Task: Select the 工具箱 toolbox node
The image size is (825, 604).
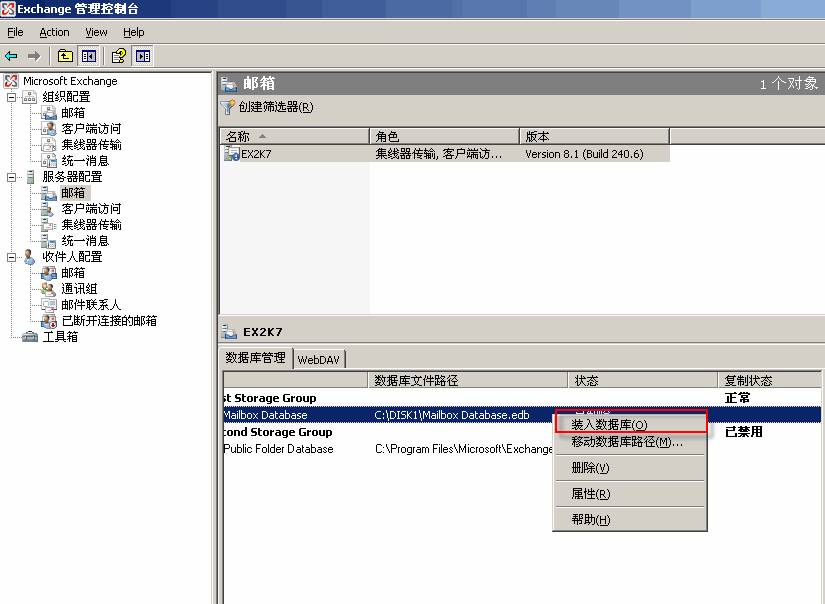Action: coord(60,337)
